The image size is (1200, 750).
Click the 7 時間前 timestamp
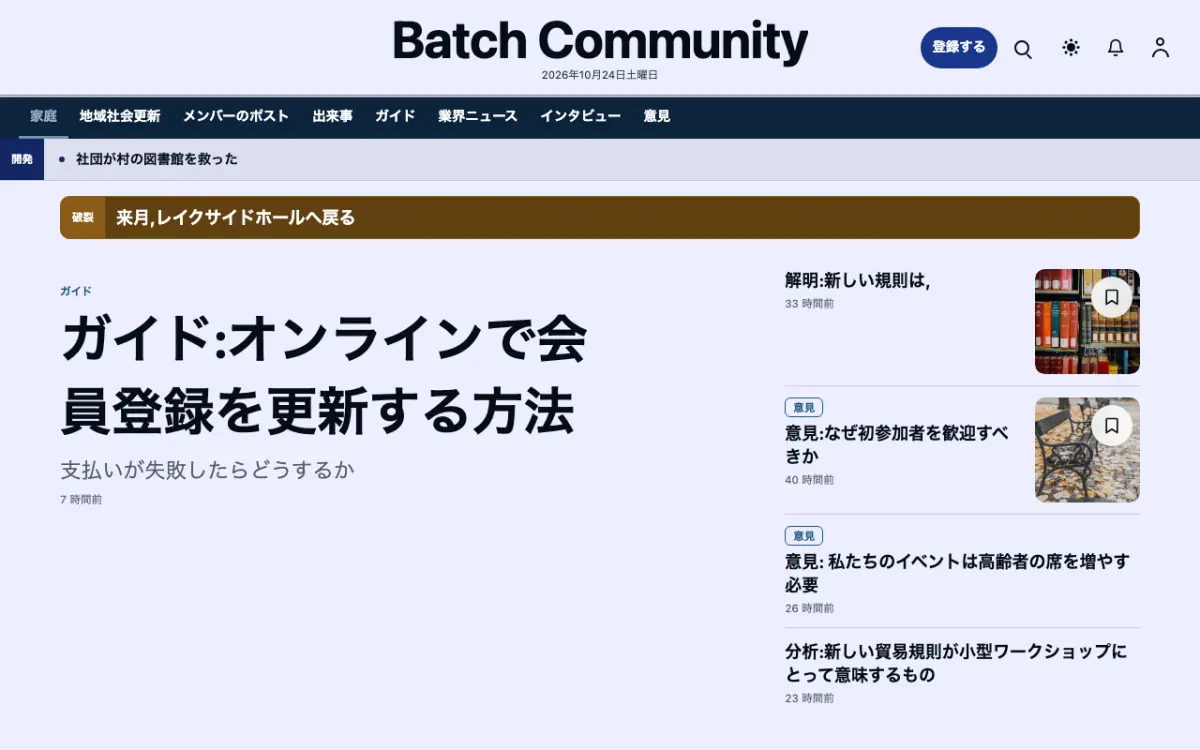click(x=81, y=499)
